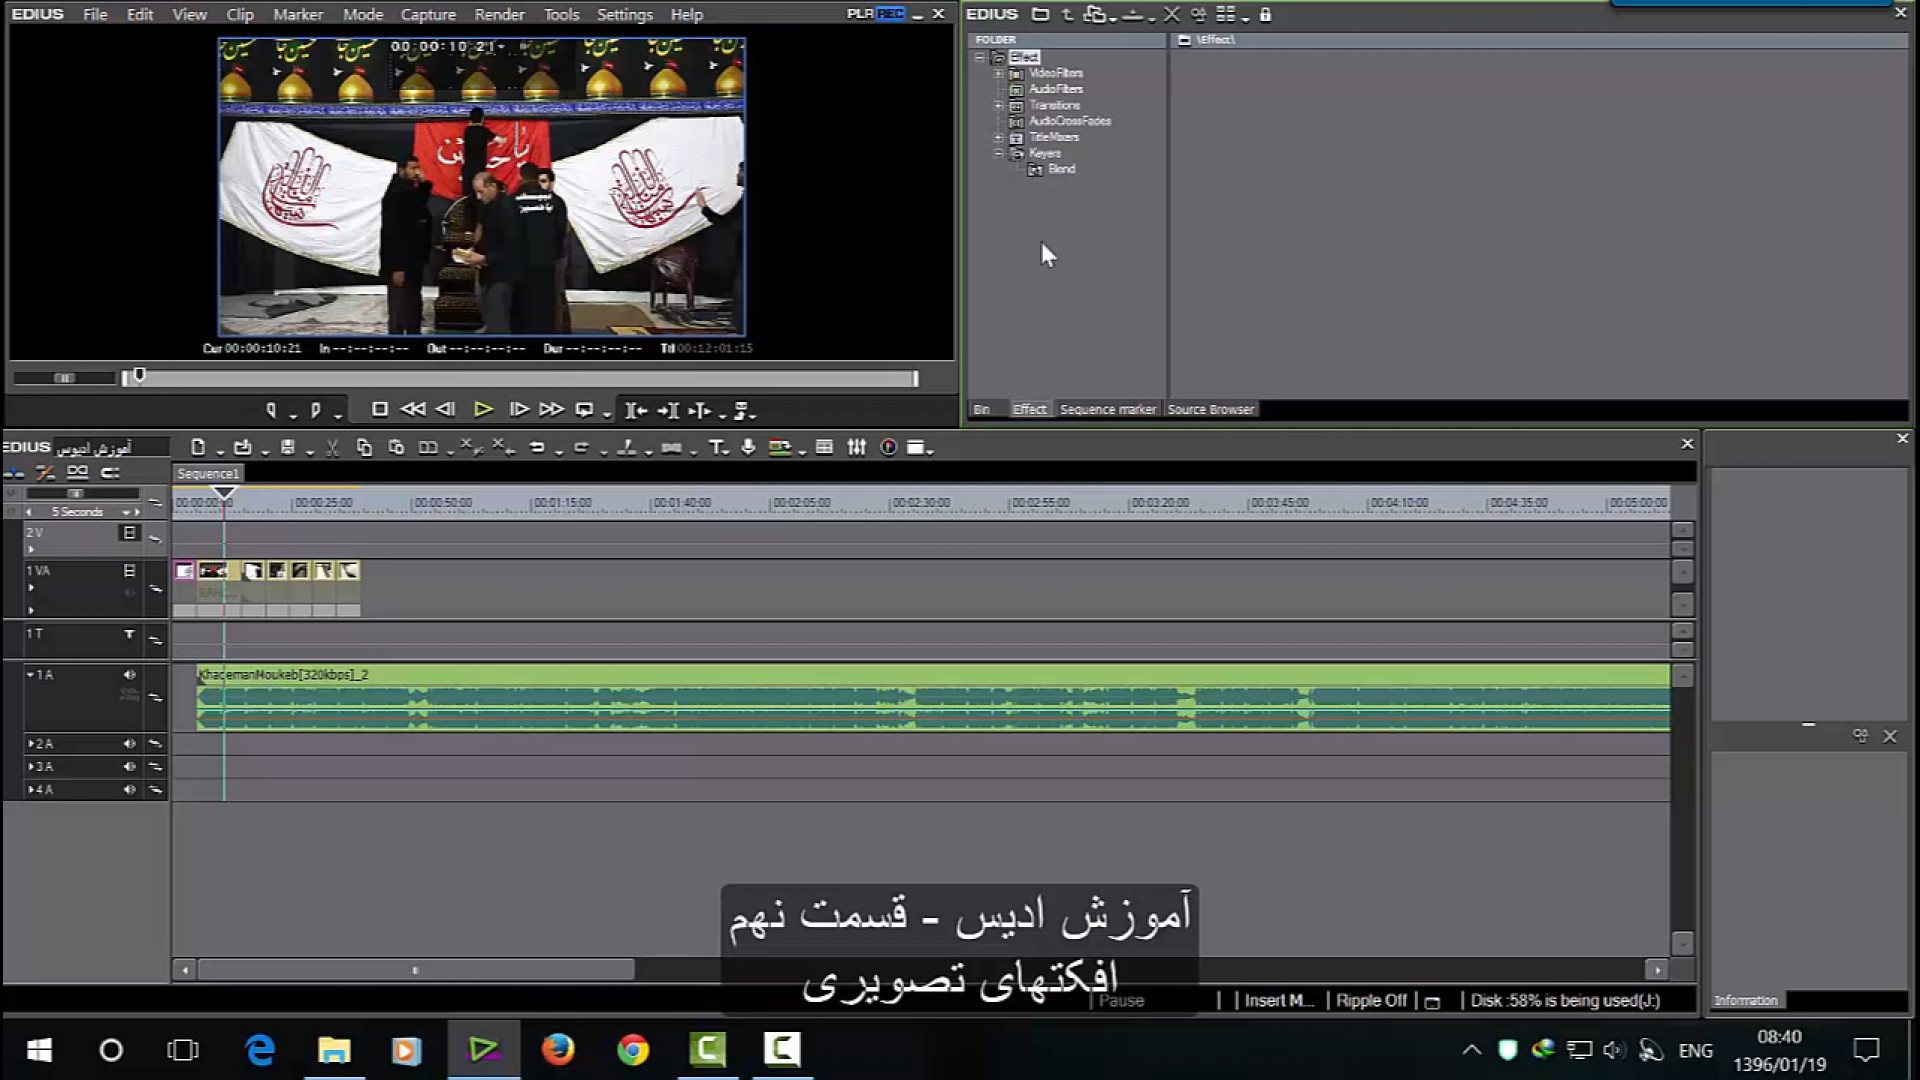Viewport: 1920px width, 1080px height.
Task: Click the Play button in the preview player
Action: point(483,410)
